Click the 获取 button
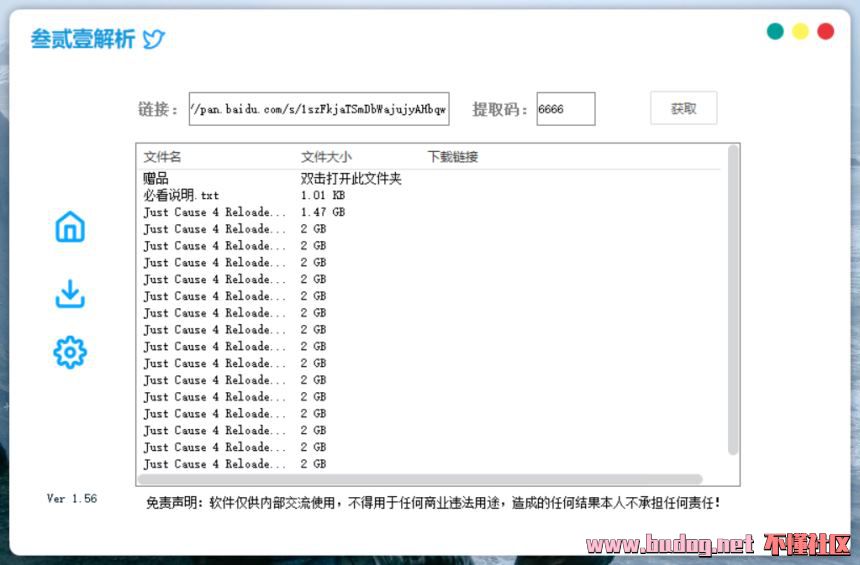The height and width of the screenshot is (565, 860). (683, 108)
